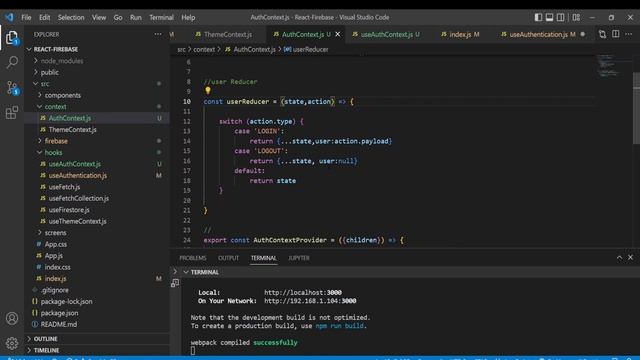The image size is (640, 360).
Task: Click the context breadcrumb segment
Action: (204, 49)
